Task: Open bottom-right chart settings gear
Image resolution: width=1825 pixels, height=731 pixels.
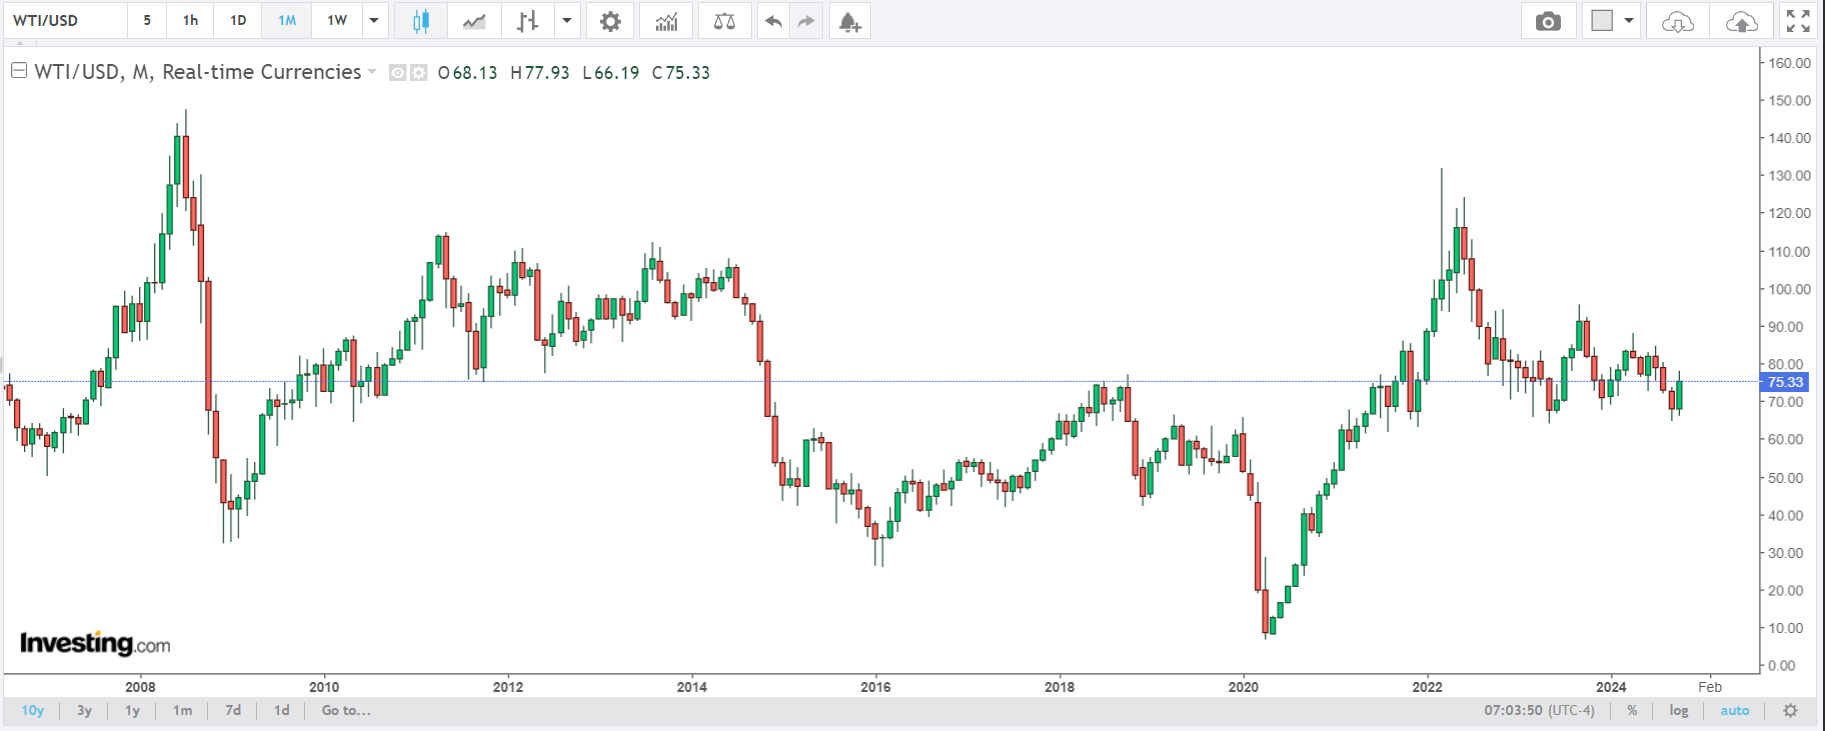Action: coord(1791,711)
